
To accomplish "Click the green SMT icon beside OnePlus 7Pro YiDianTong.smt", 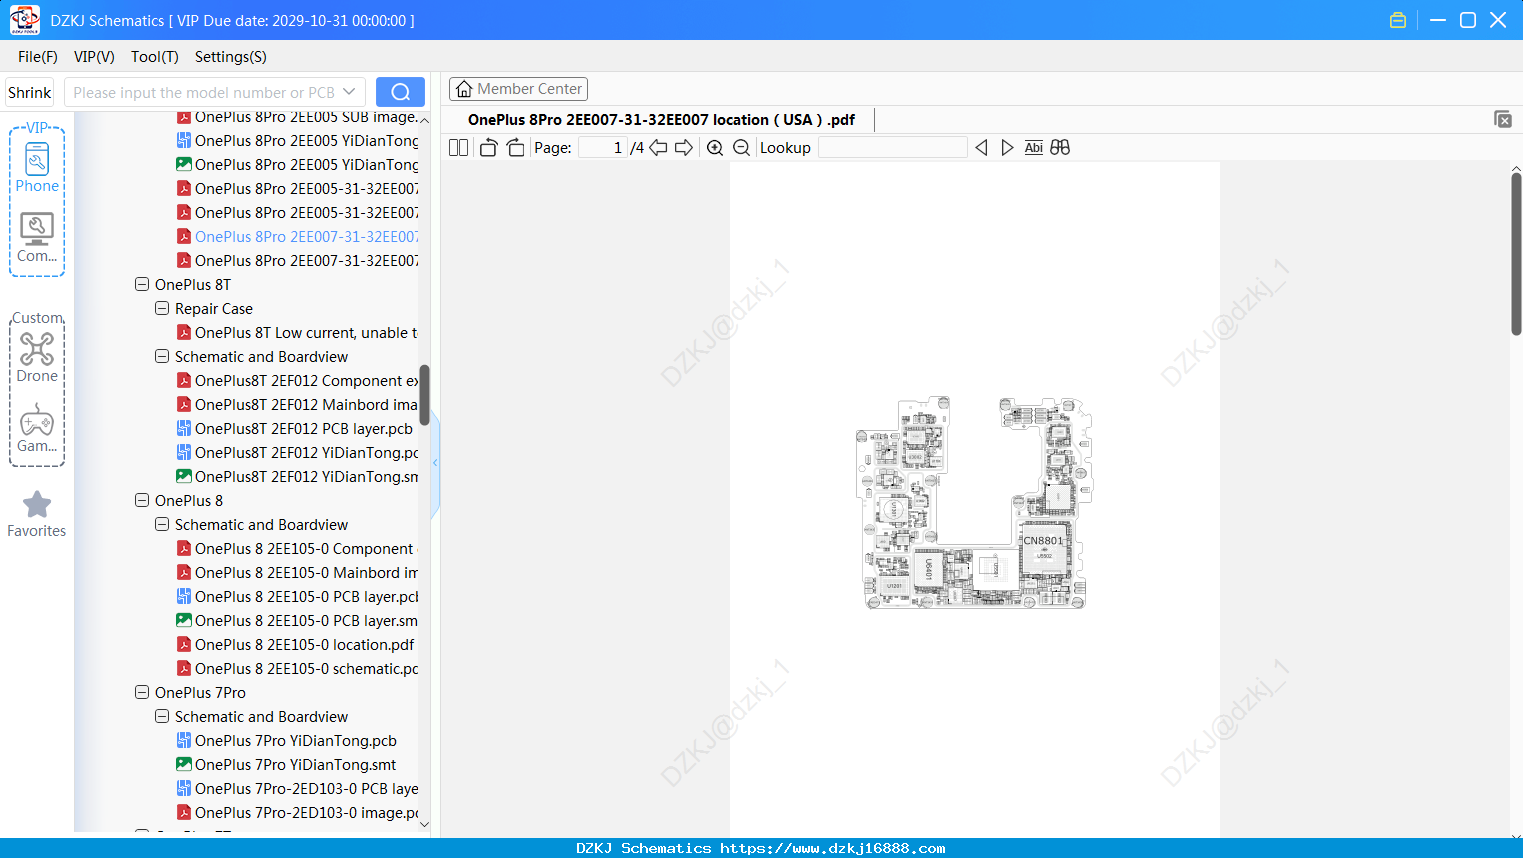I will pyautogui.click(x=184, y=764).
